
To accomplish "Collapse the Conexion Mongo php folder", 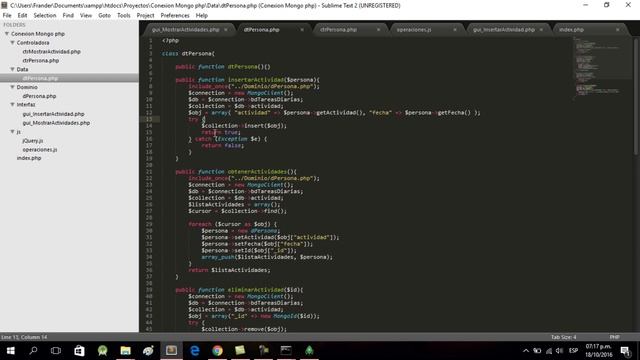I will coord(7,34).
